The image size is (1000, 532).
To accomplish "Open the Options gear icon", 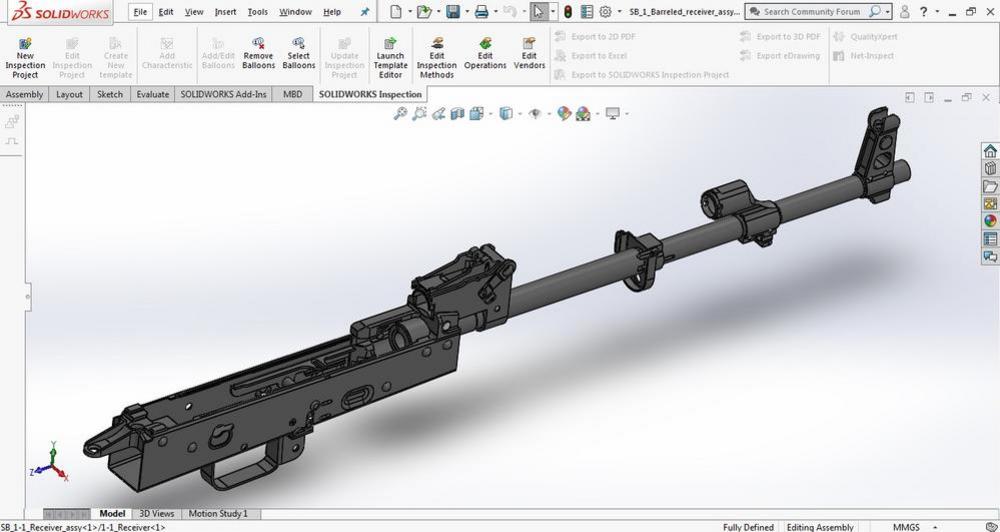I will point(606,11).
